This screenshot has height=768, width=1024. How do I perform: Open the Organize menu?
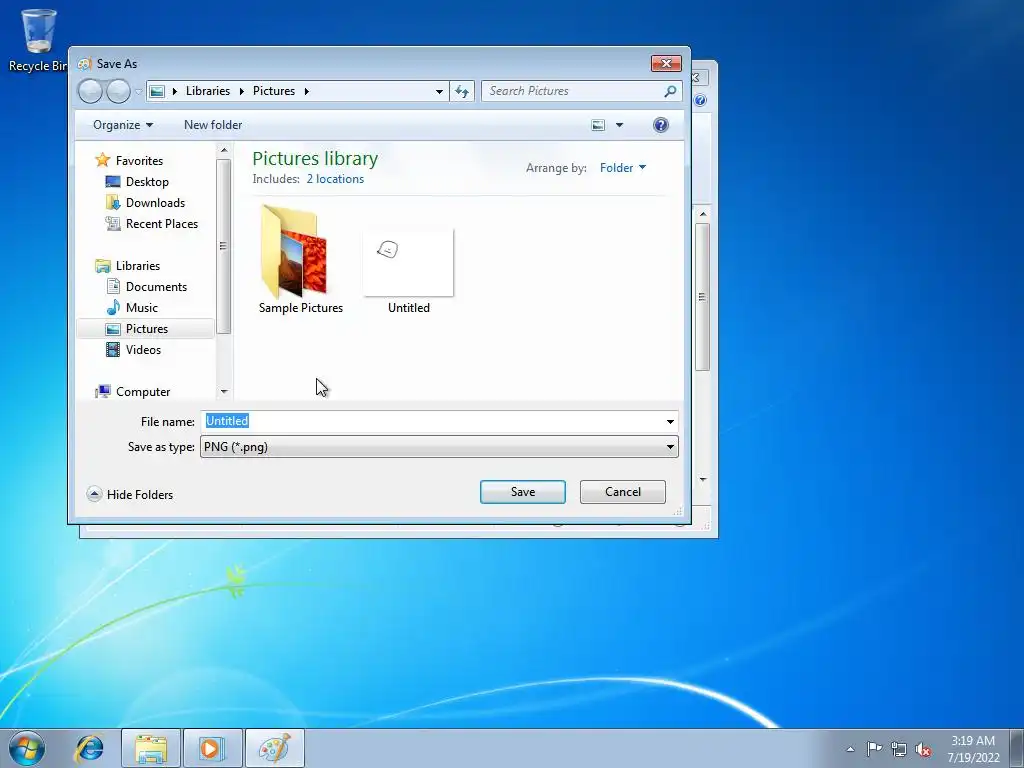point(123,125)
